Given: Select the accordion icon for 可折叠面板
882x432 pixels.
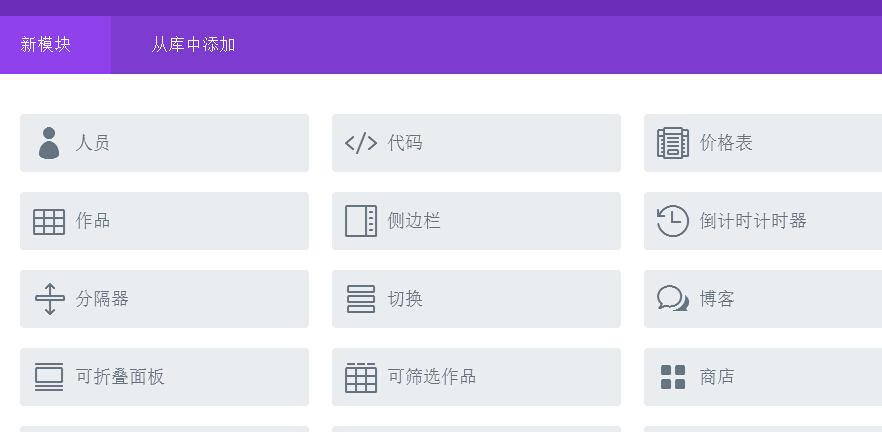Looking at the screenshot, I should [x=49, y=377].
